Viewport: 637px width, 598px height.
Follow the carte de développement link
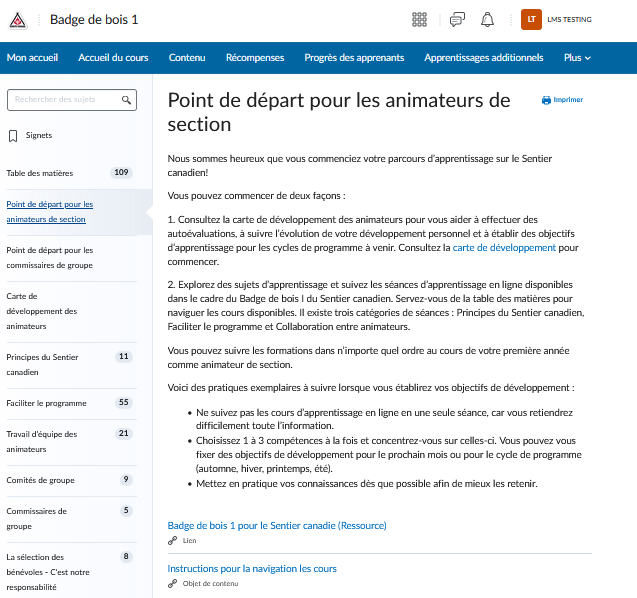tap(504, 246)
